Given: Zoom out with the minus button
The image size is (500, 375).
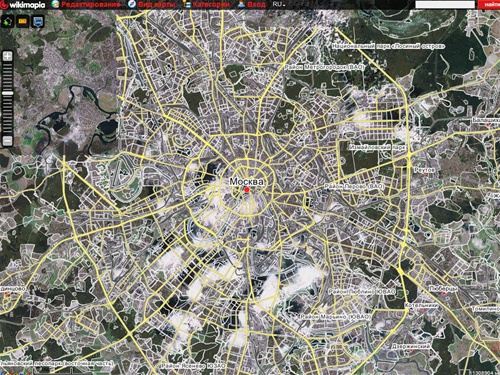Looking at the screenshot, I should pyautogui.click(x=8, y=140).
